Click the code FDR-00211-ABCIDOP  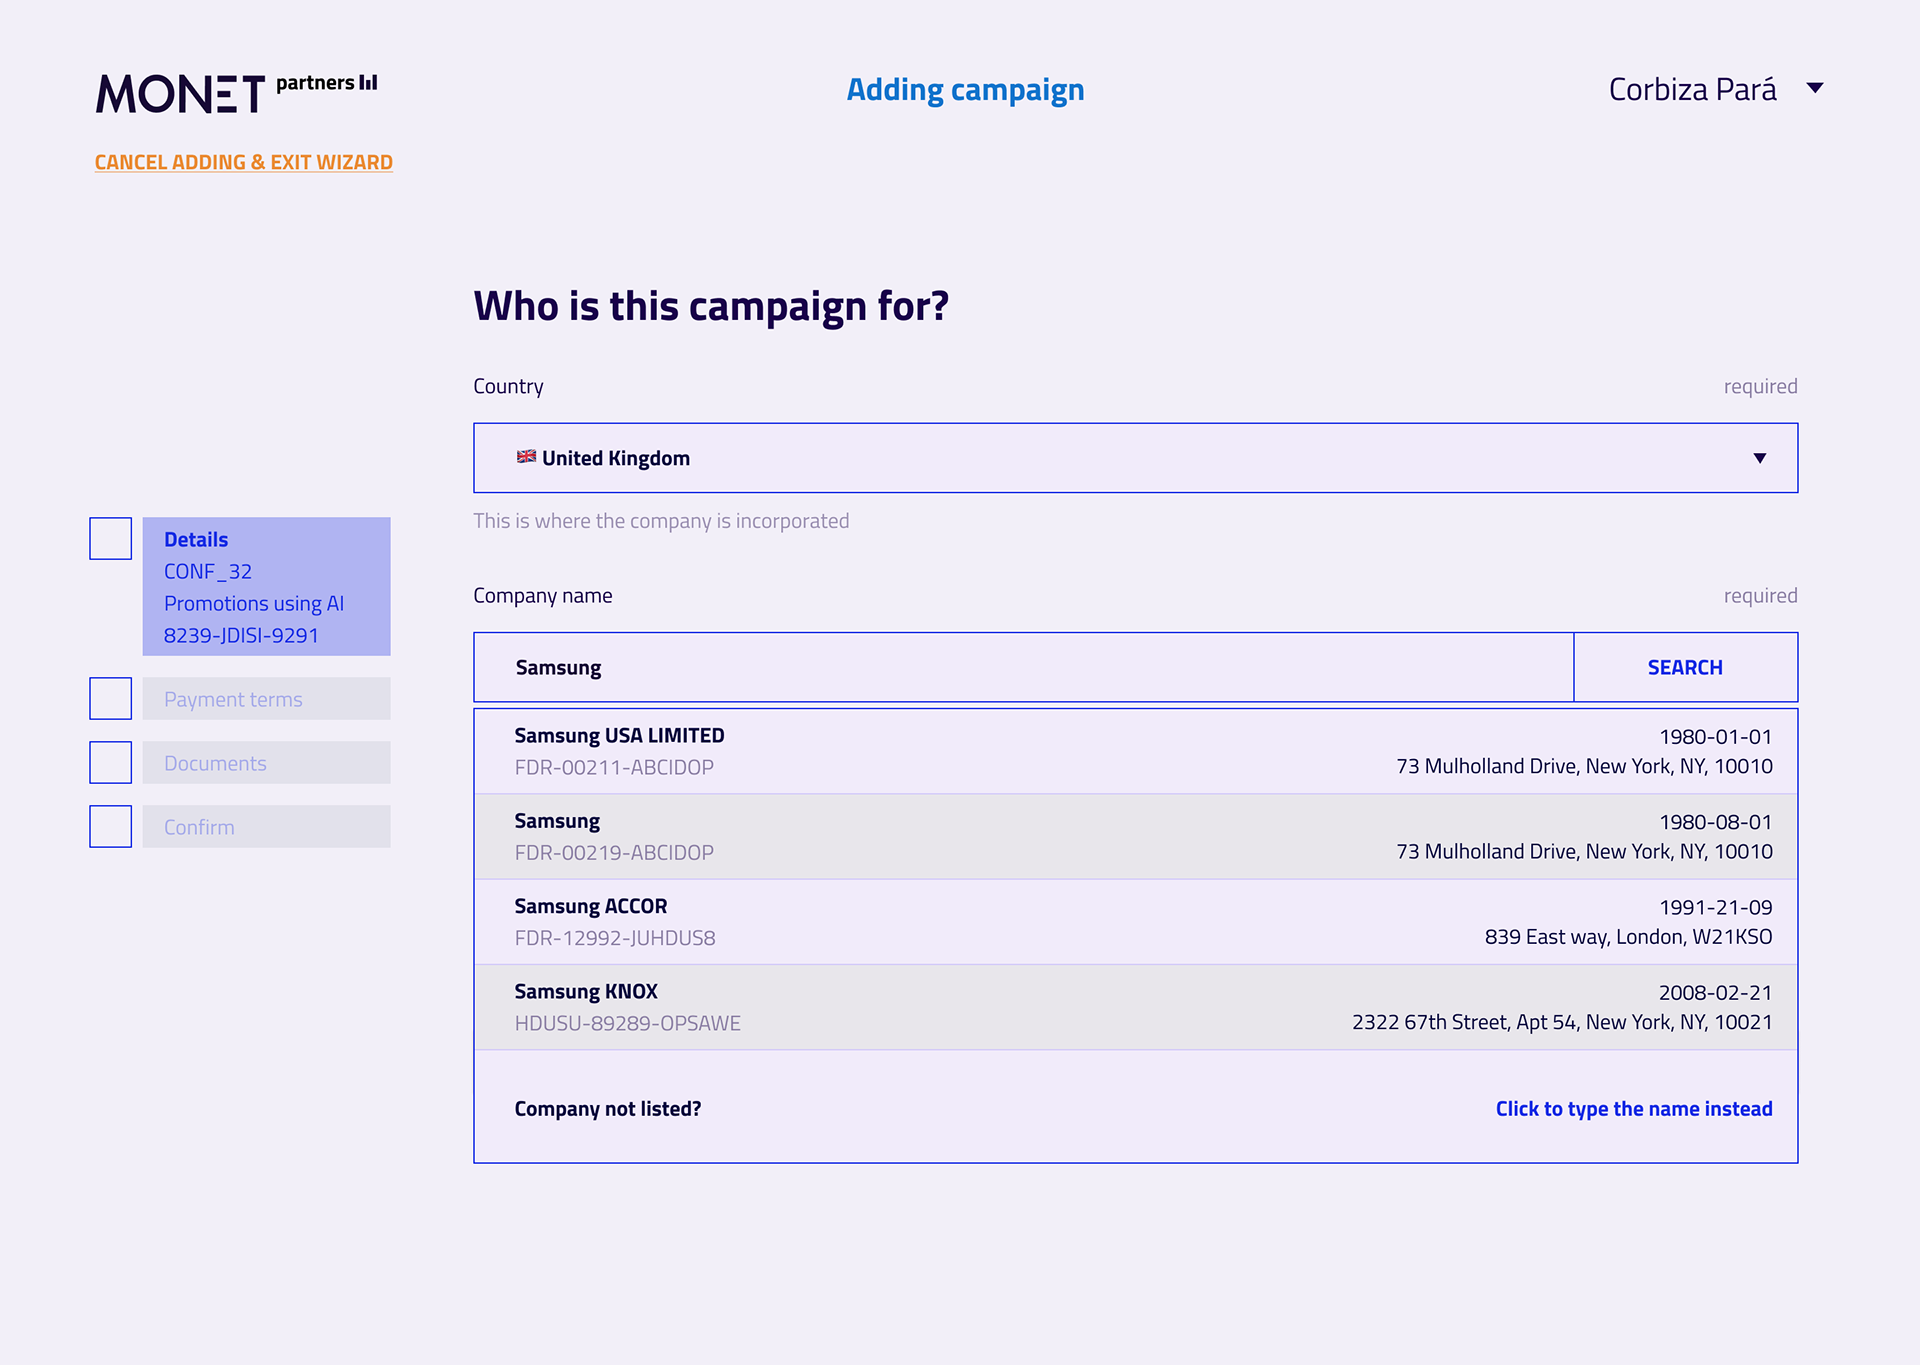tap(614, 767)
